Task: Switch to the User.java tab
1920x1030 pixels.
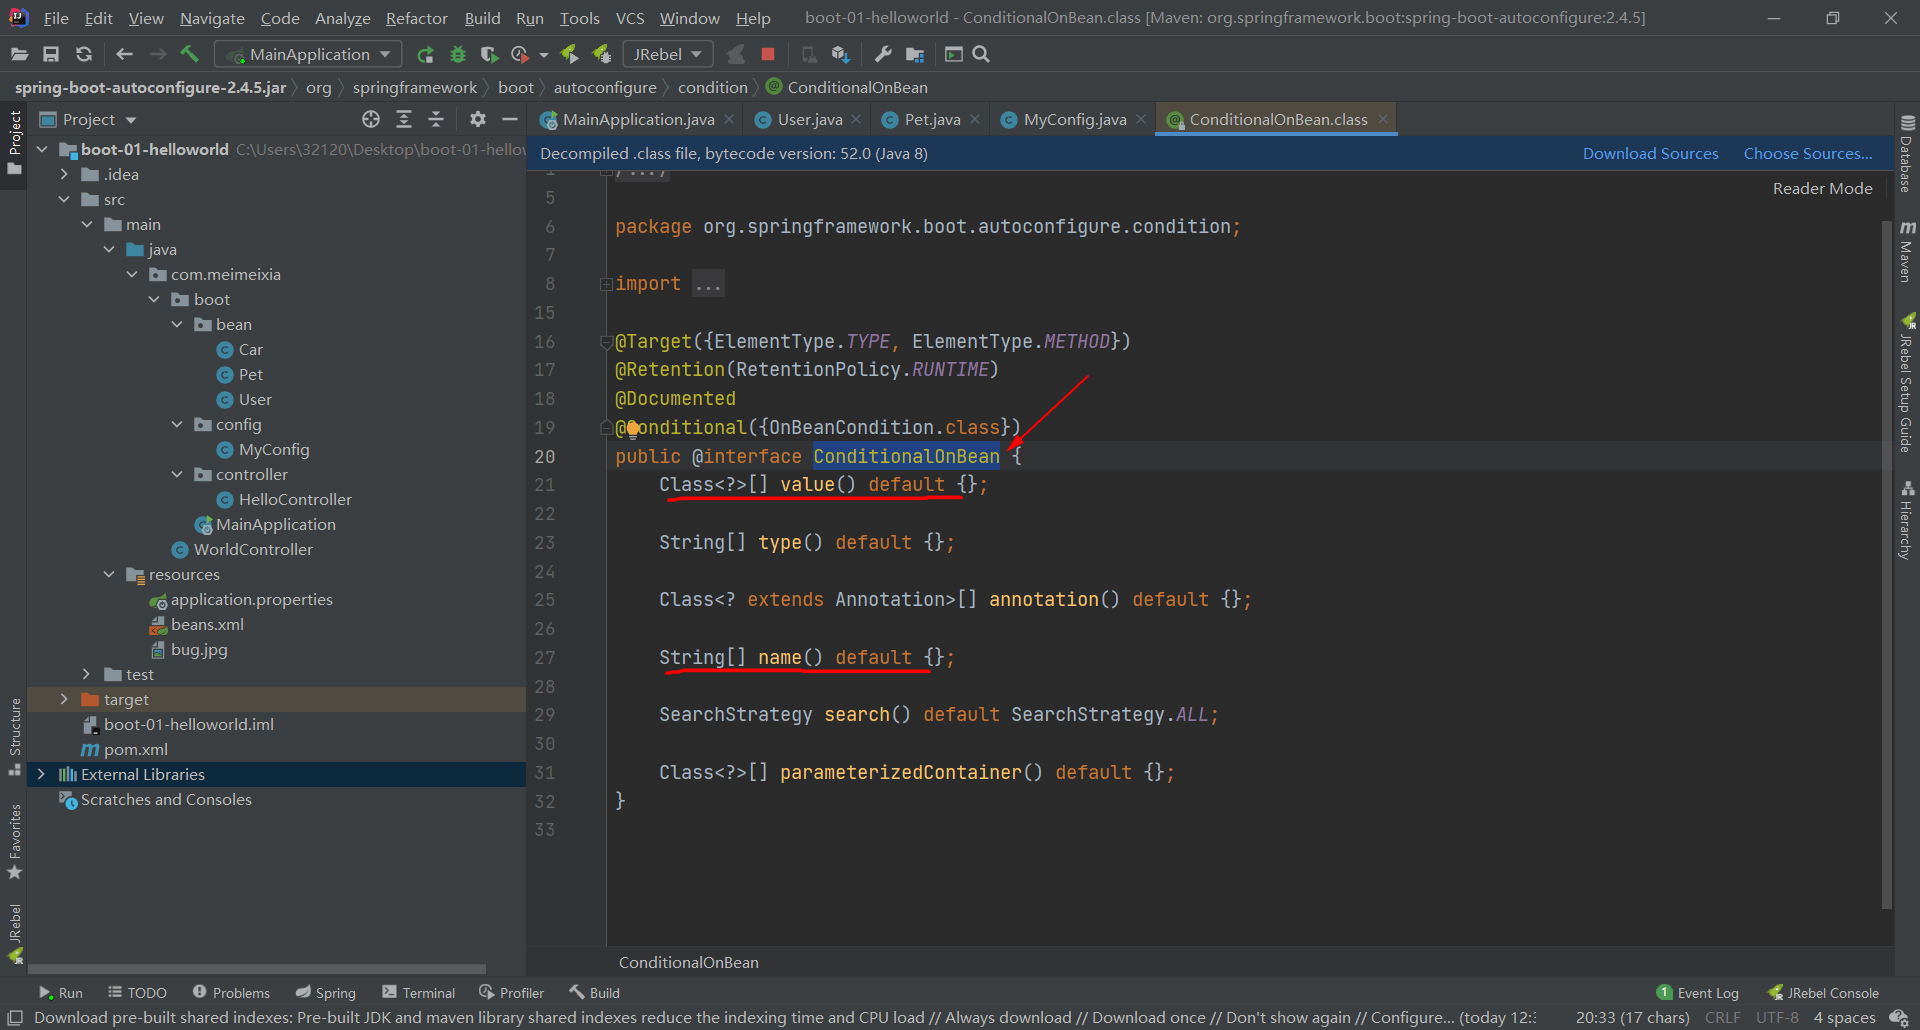Action: pyautogui.click(x=809, y=119)
